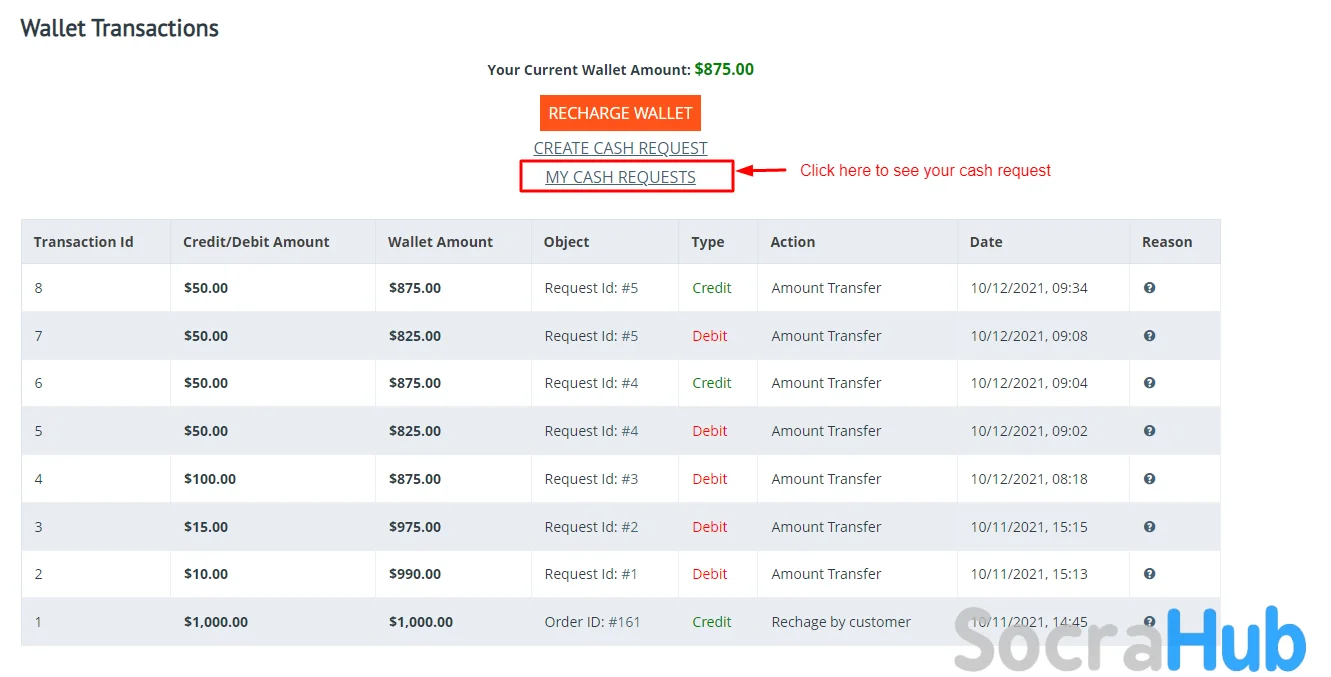Open the Create Cash Request link

620,148
